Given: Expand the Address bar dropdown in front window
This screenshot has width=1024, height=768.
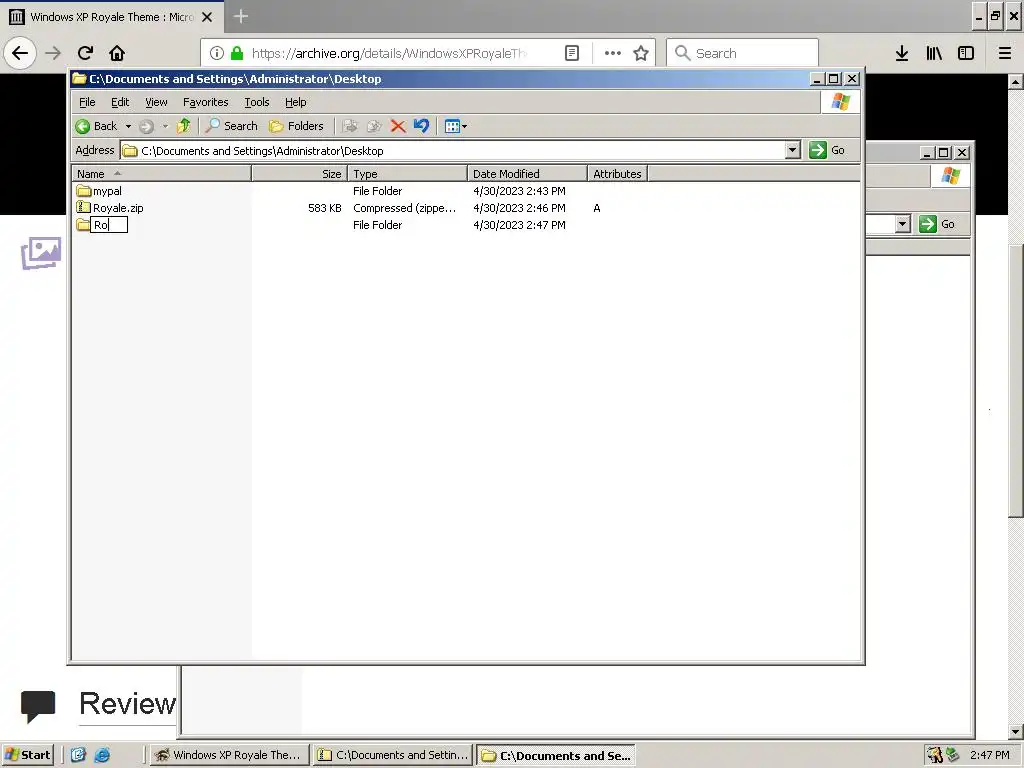Looking at the screenshot, I should pyautogui.click(x=792, y=150).
